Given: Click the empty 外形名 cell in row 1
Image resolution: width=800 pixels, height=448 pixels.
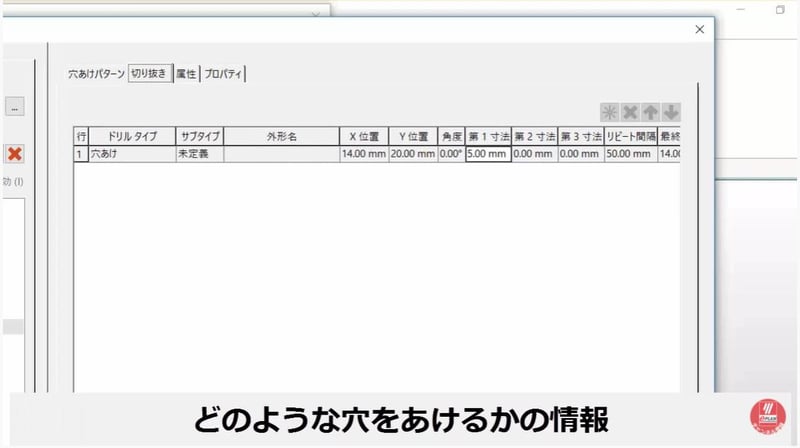Looking at the screenshot, I should point(282,154).
